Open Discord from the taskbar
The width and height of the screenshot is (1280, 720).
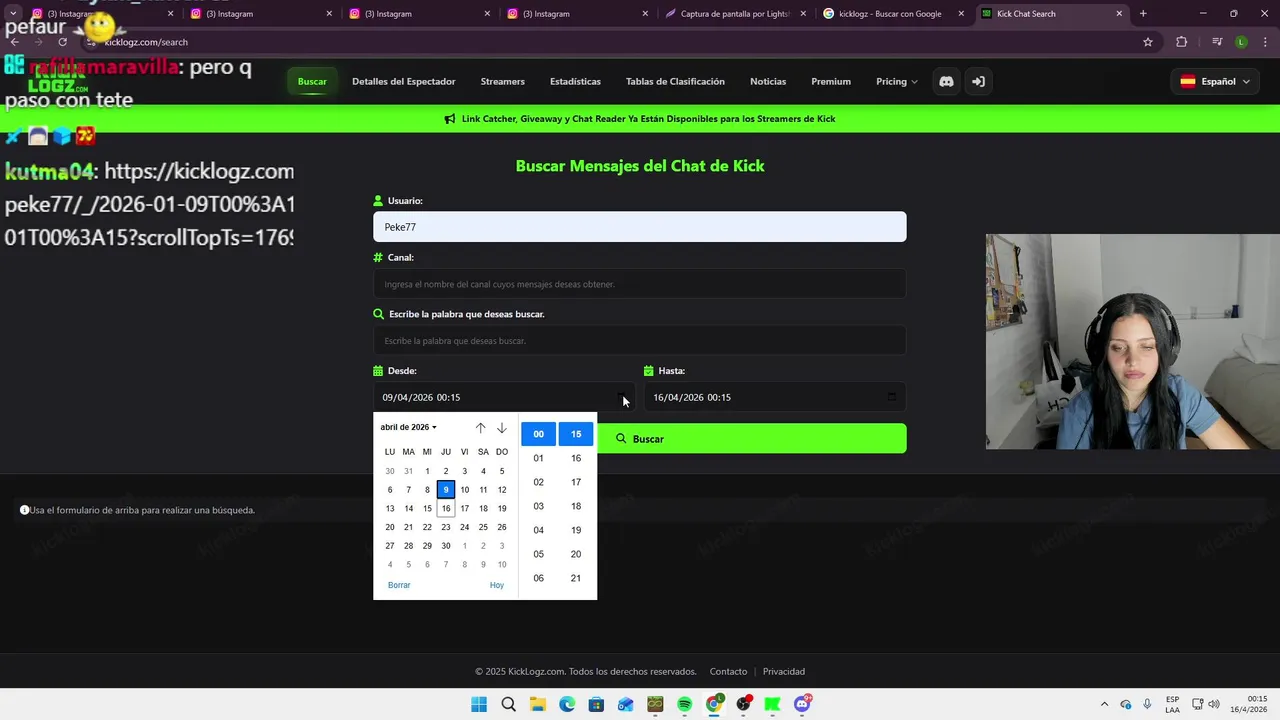point(802,704)
